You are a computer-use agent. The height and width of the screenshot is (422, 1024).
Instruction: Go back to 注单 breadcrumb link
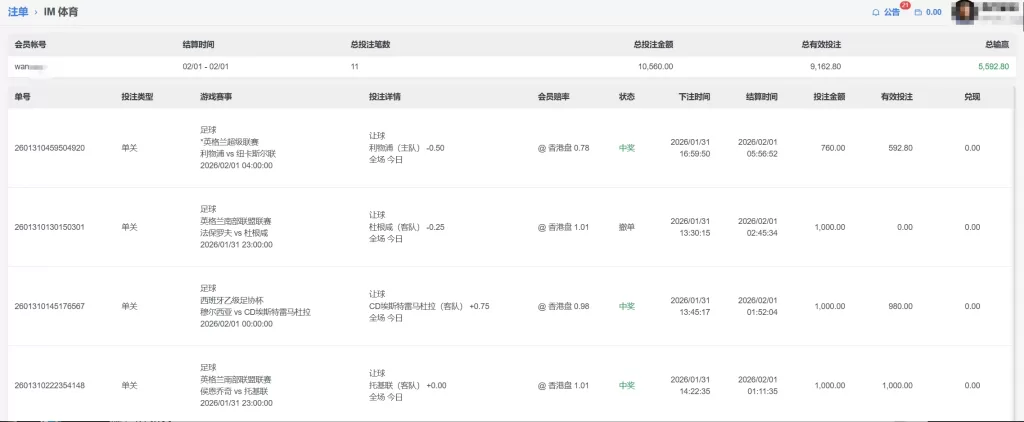click(16, 12)
